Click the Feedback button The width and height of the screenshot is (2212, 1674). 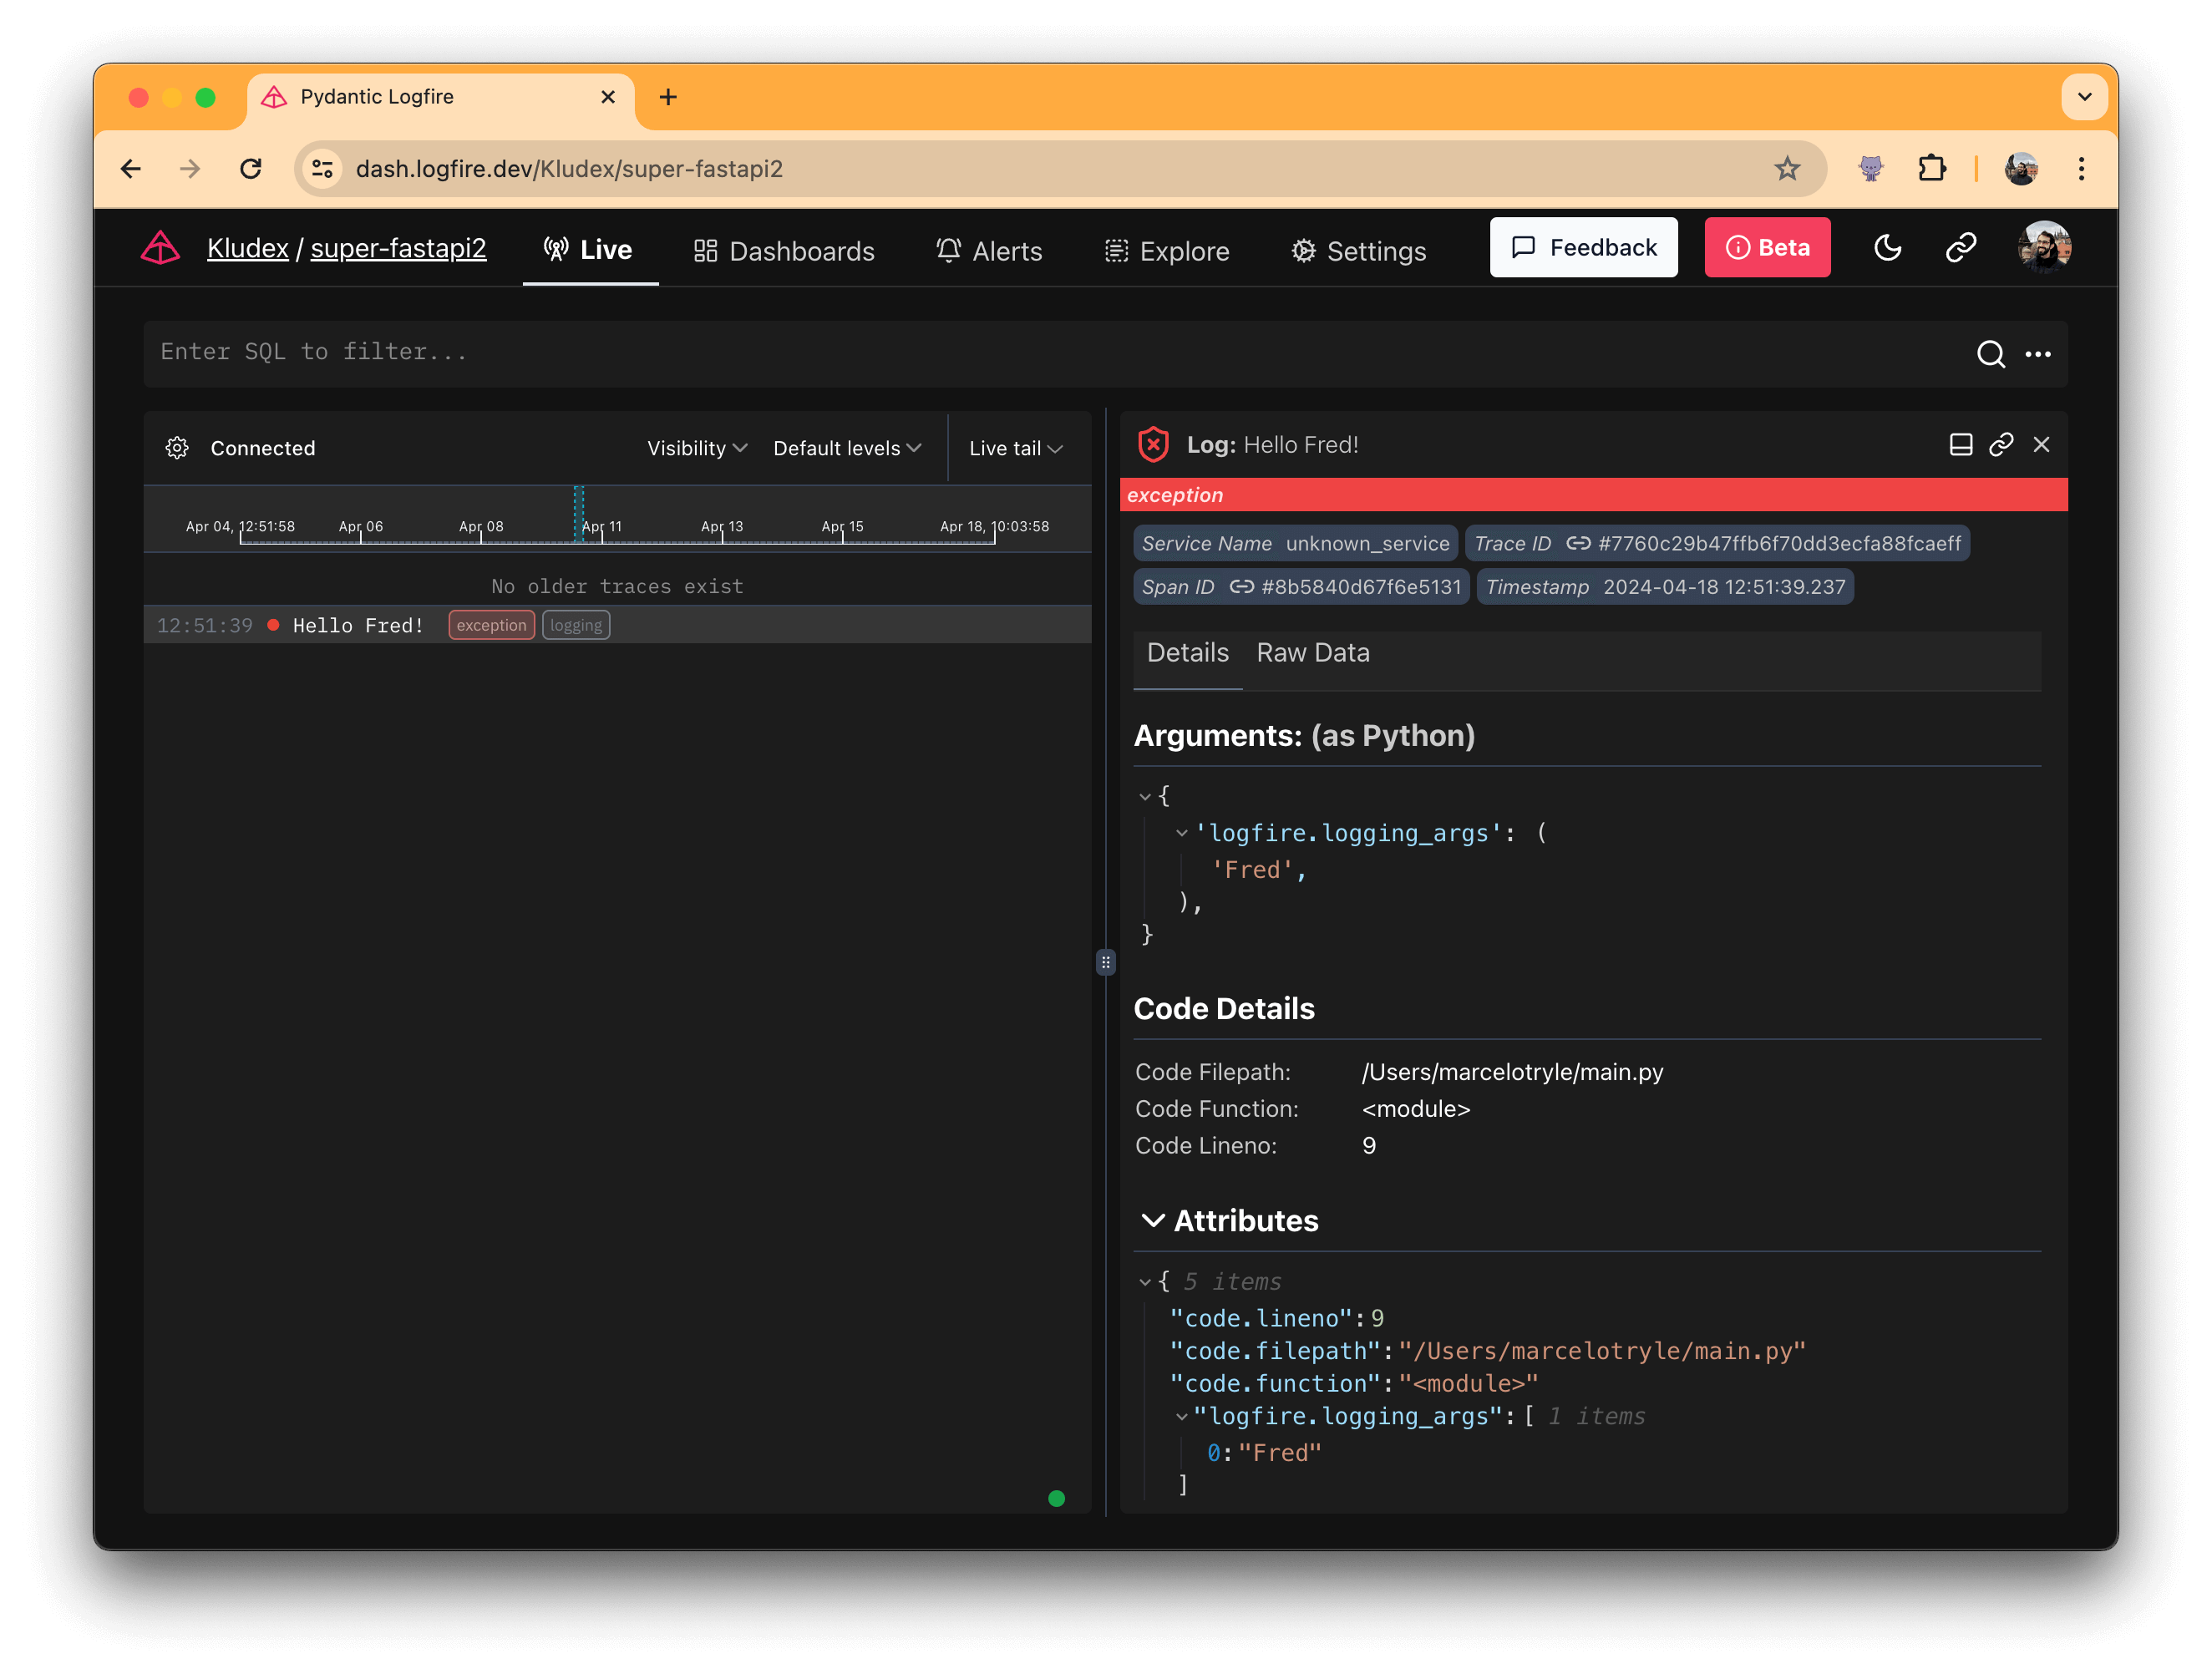point(1583,248)
